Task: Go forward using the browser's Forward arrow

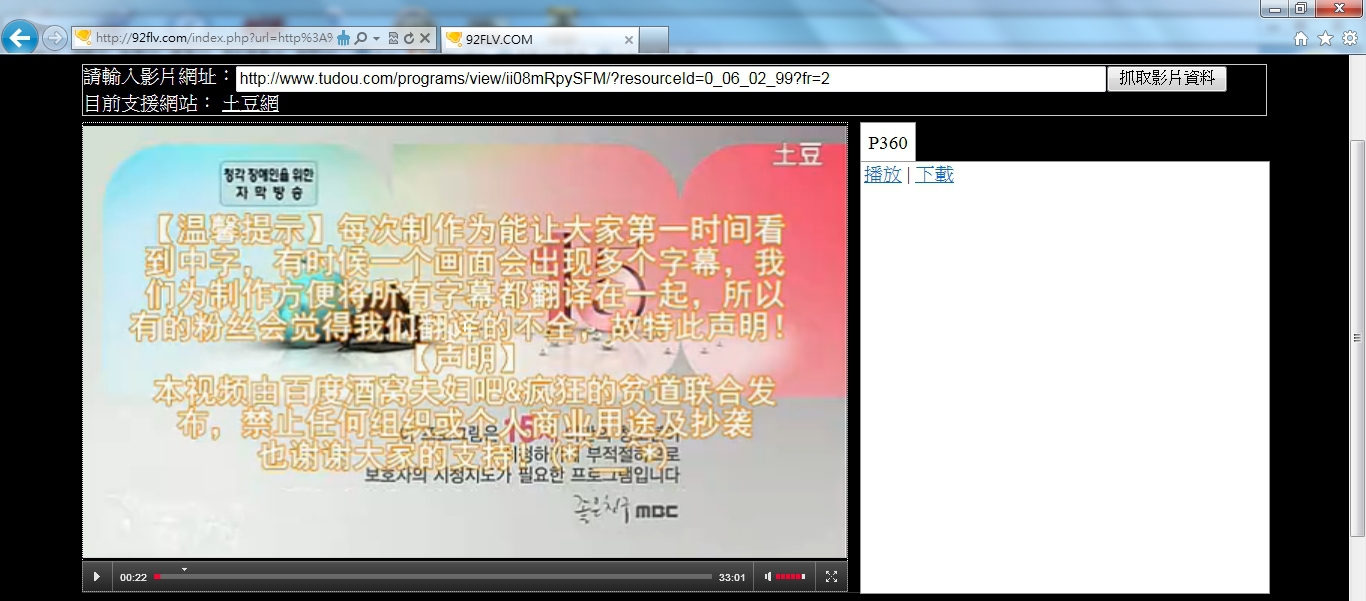Action: coord(55,38)
